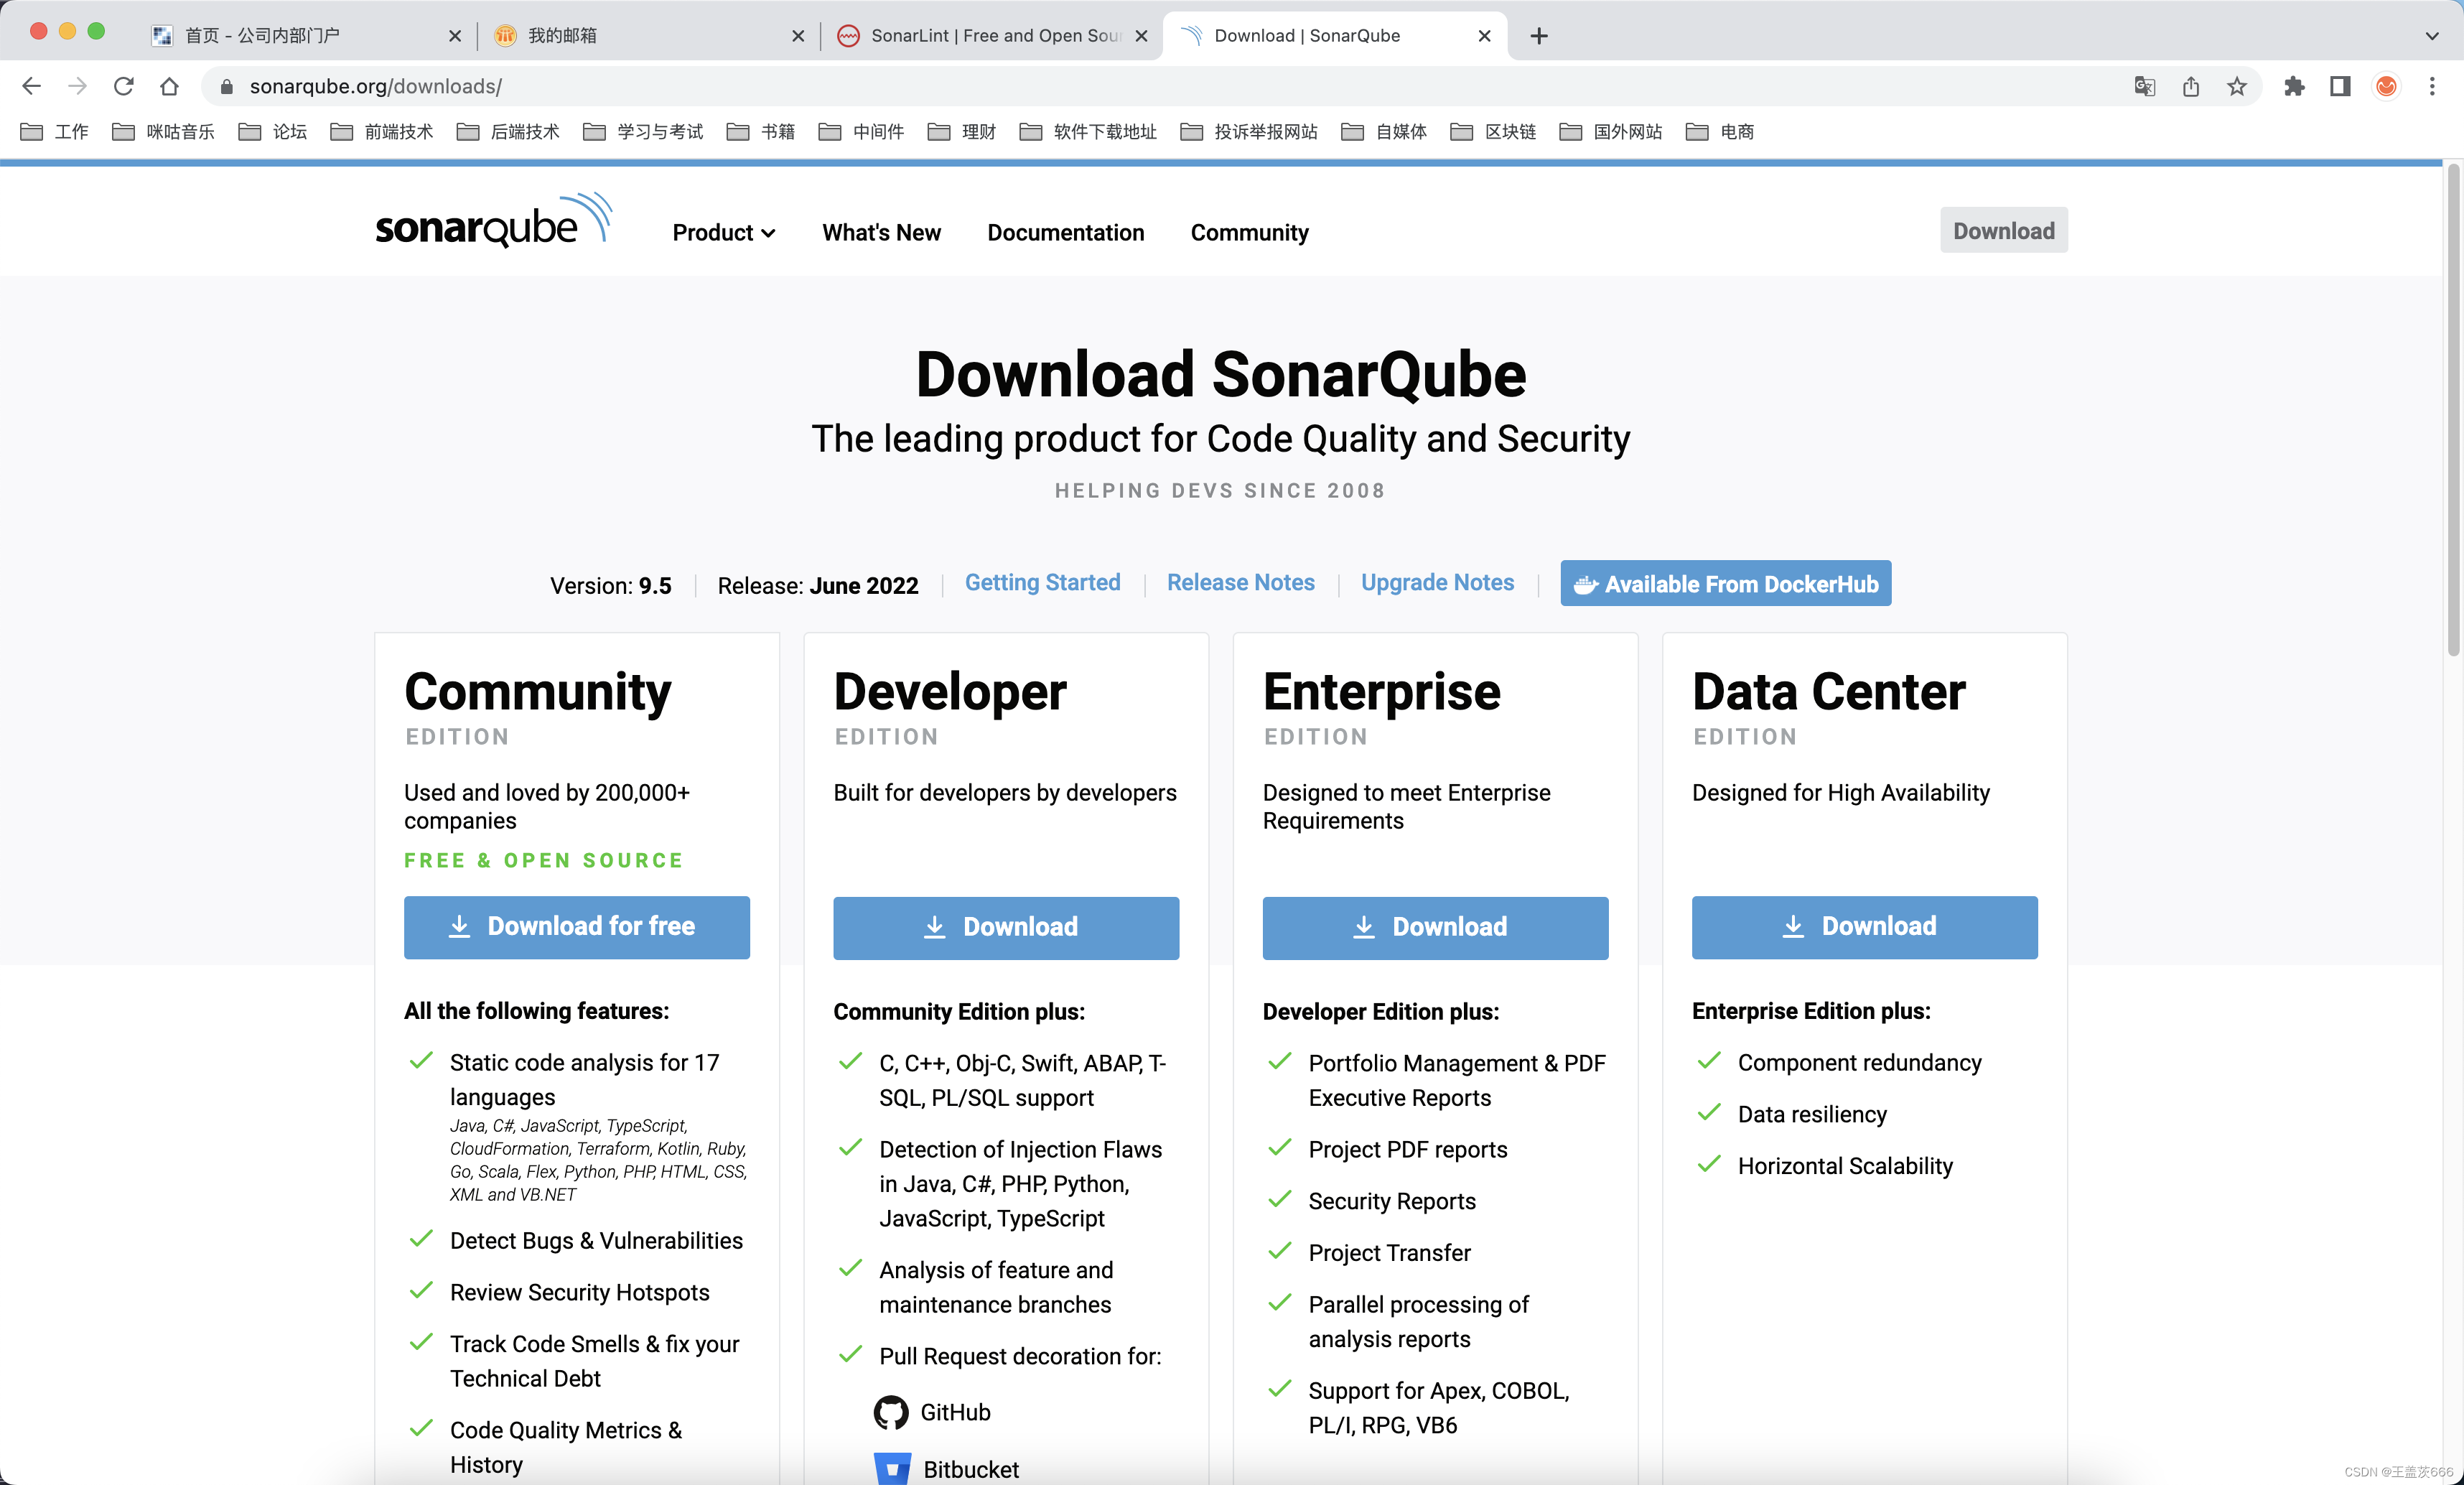Viewport: 2464px width, 1485px height.
Task: Open the Release Notes link
Action: pos(1240,582)
